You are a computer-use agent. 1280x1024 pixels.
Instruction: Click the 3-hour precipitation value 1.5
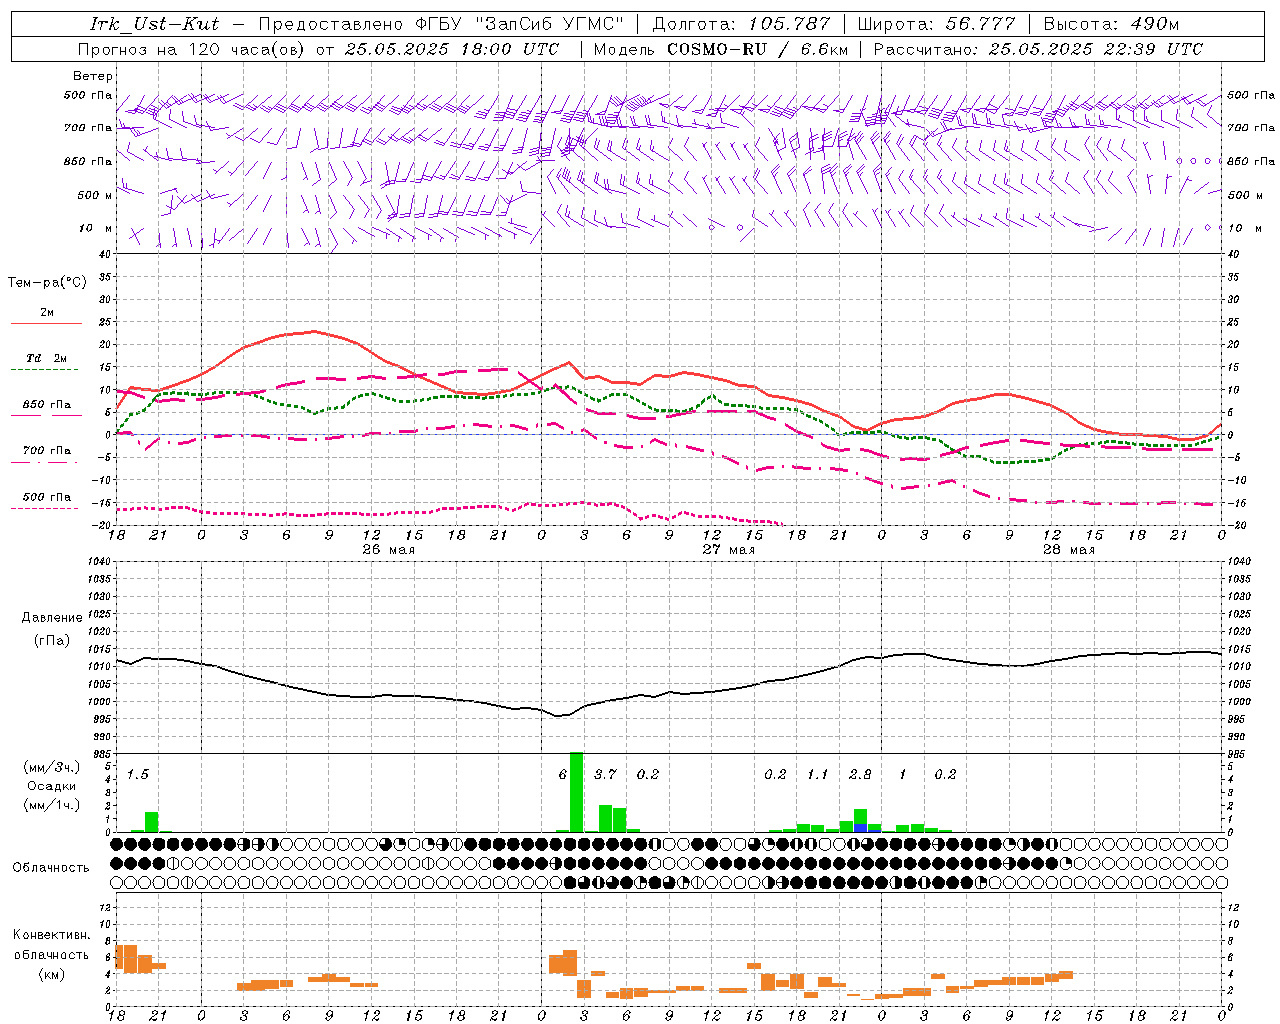(137, 774)
